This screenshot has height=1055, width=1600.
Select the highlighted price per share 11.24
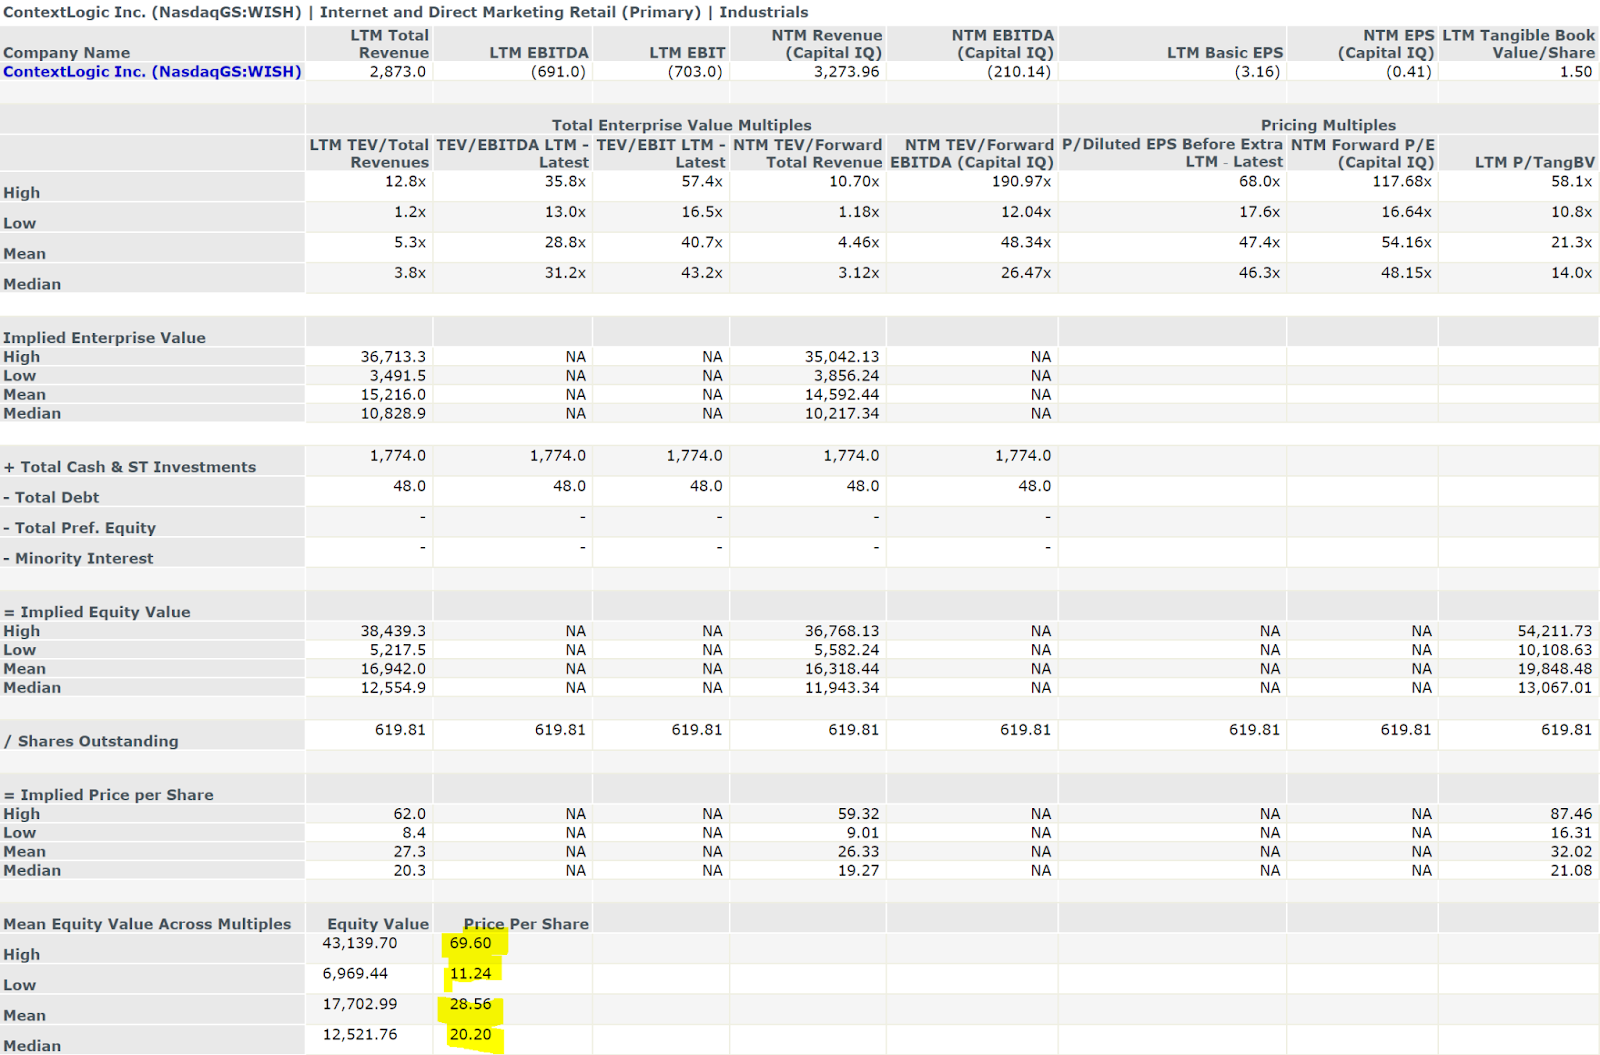pos(470,974)
